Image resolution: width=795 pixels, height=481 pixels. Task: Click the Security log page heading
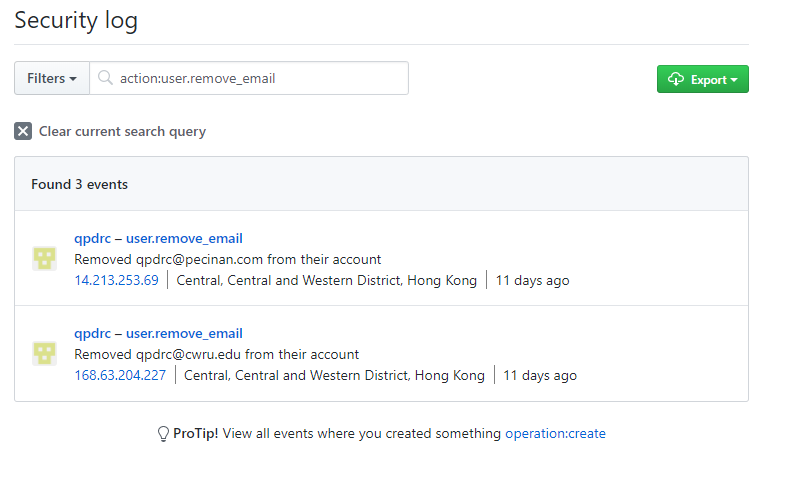pos(76,20)
